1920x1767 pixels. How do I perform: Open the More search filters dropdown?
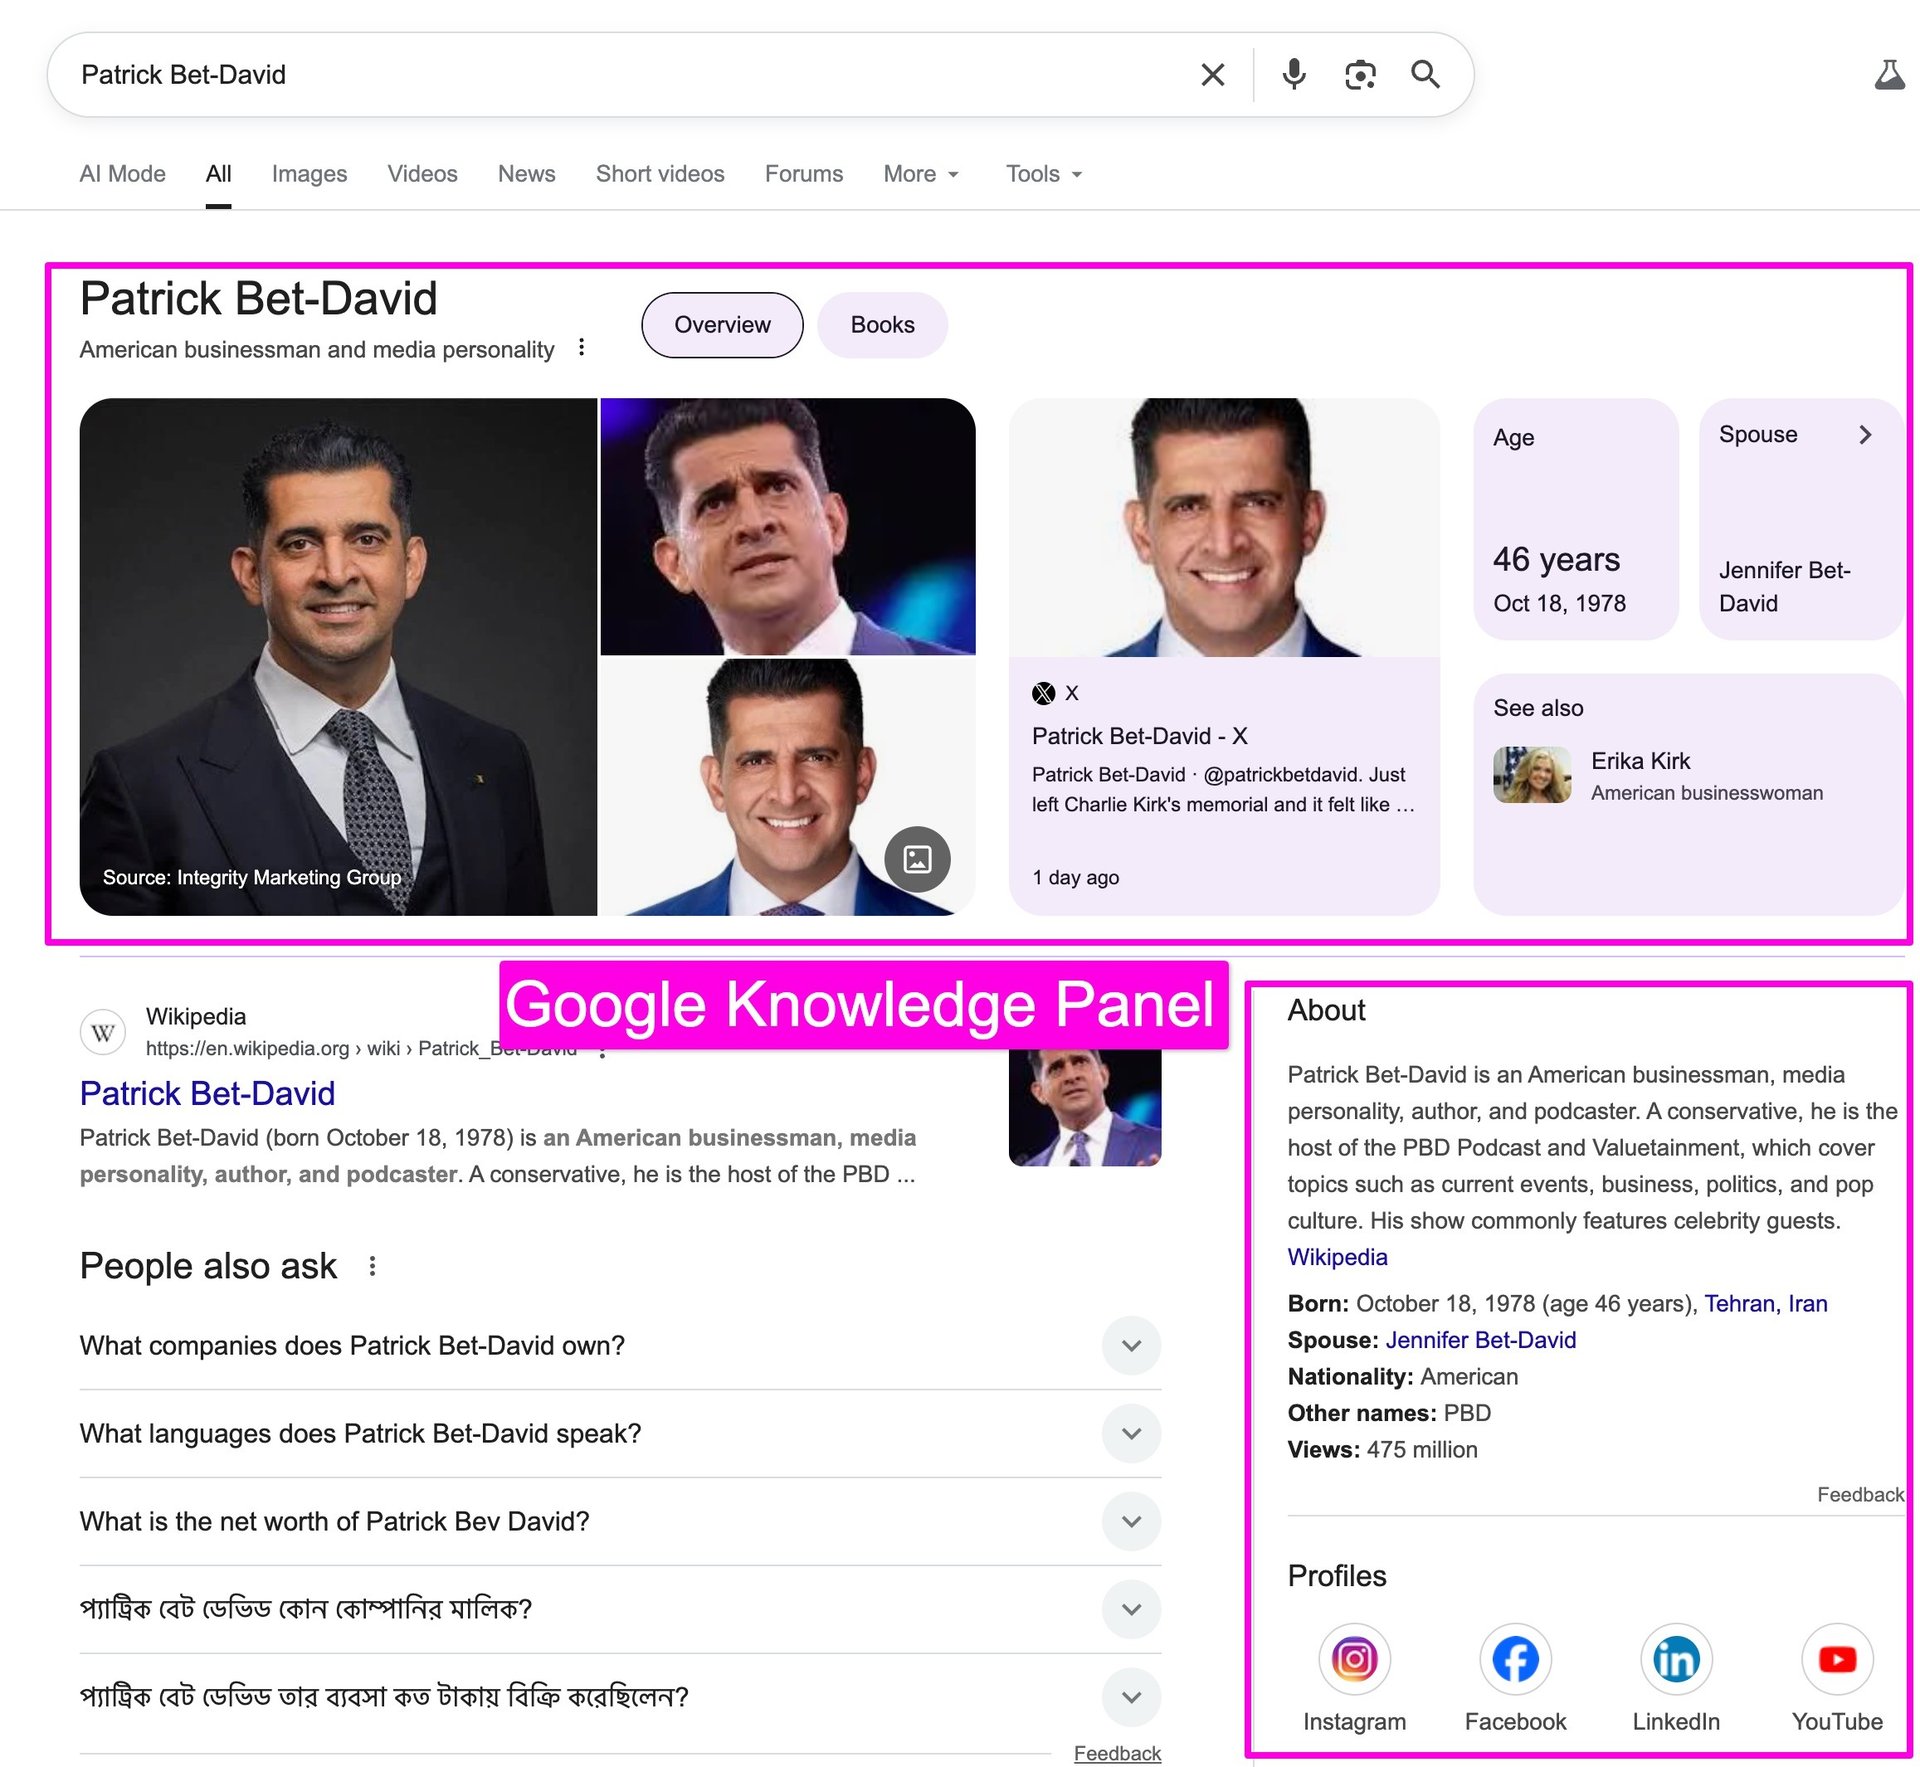tap(921, 174)
